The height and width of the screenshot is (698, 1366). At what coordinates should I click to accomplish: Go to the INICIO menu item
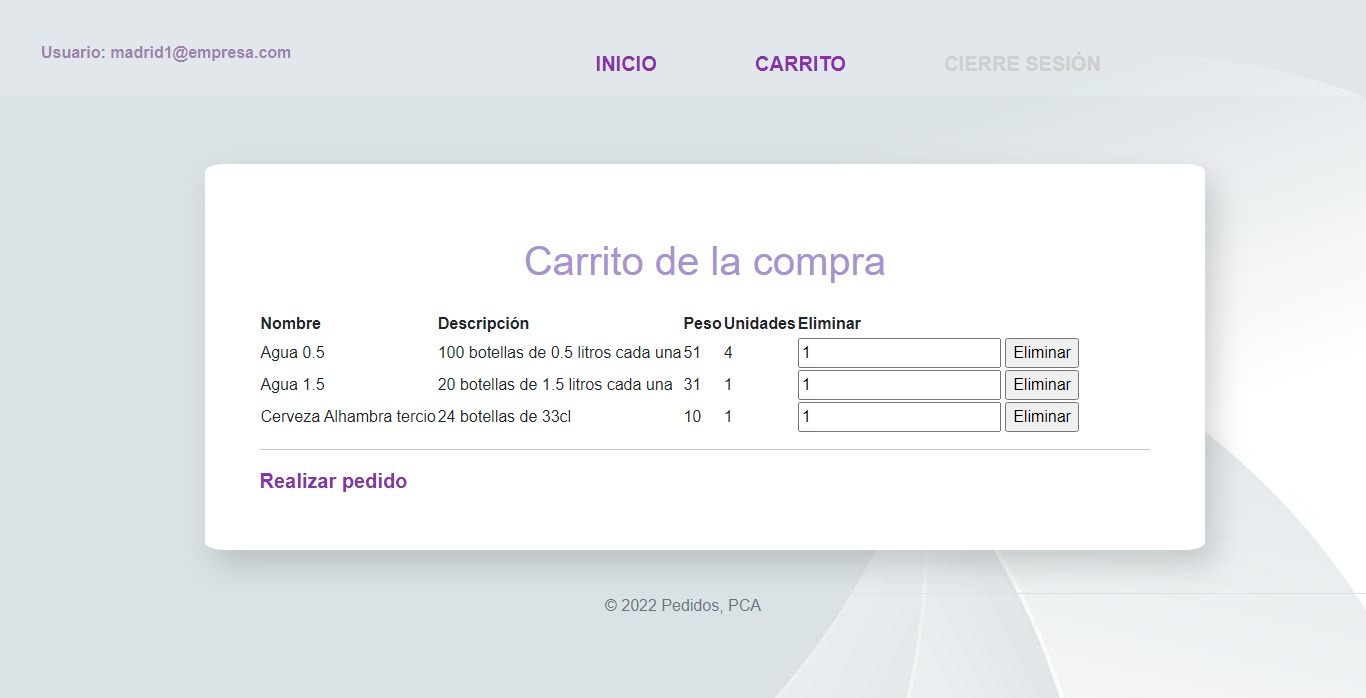tap(625, 63)
